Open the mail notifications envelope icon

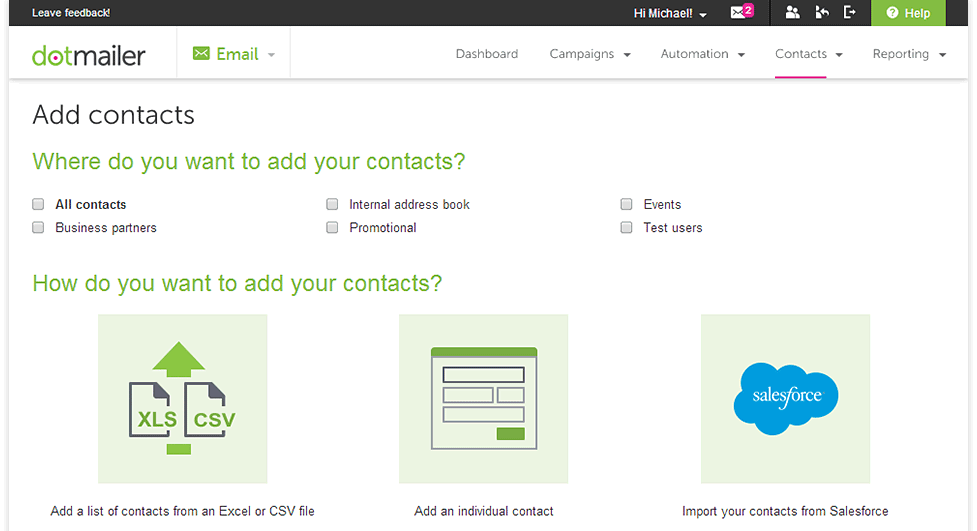point(741,12)
